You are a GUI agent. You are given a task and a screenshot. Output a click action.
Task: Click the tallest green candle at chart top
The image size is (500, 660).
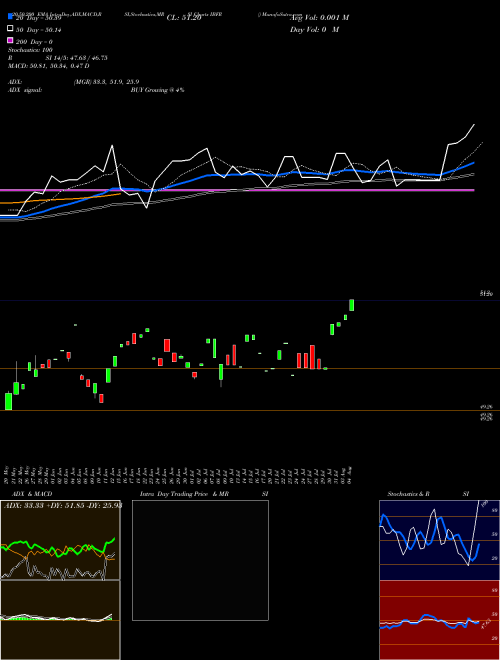point(352,305)
